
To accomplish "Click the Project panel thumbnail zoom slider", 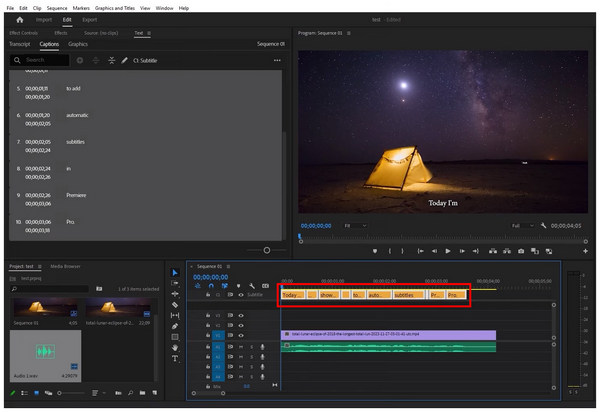I will tap(71, 393).
